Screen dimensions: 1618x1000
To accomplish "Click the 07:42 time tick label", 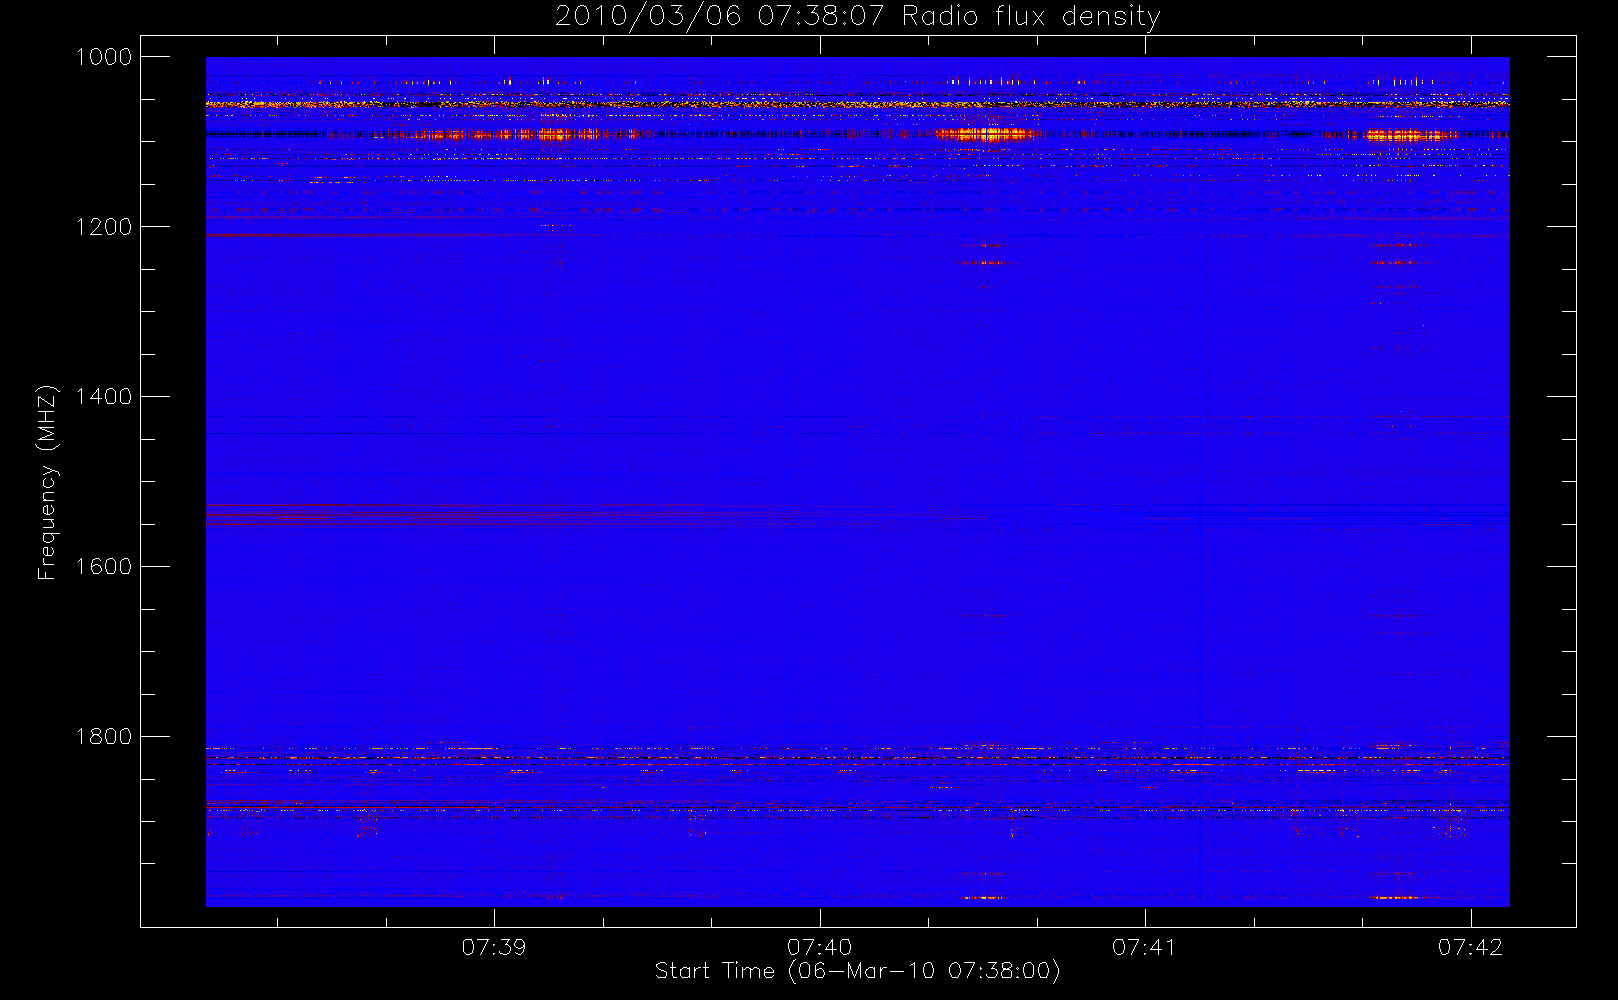I will click(x=1471, y=947).
